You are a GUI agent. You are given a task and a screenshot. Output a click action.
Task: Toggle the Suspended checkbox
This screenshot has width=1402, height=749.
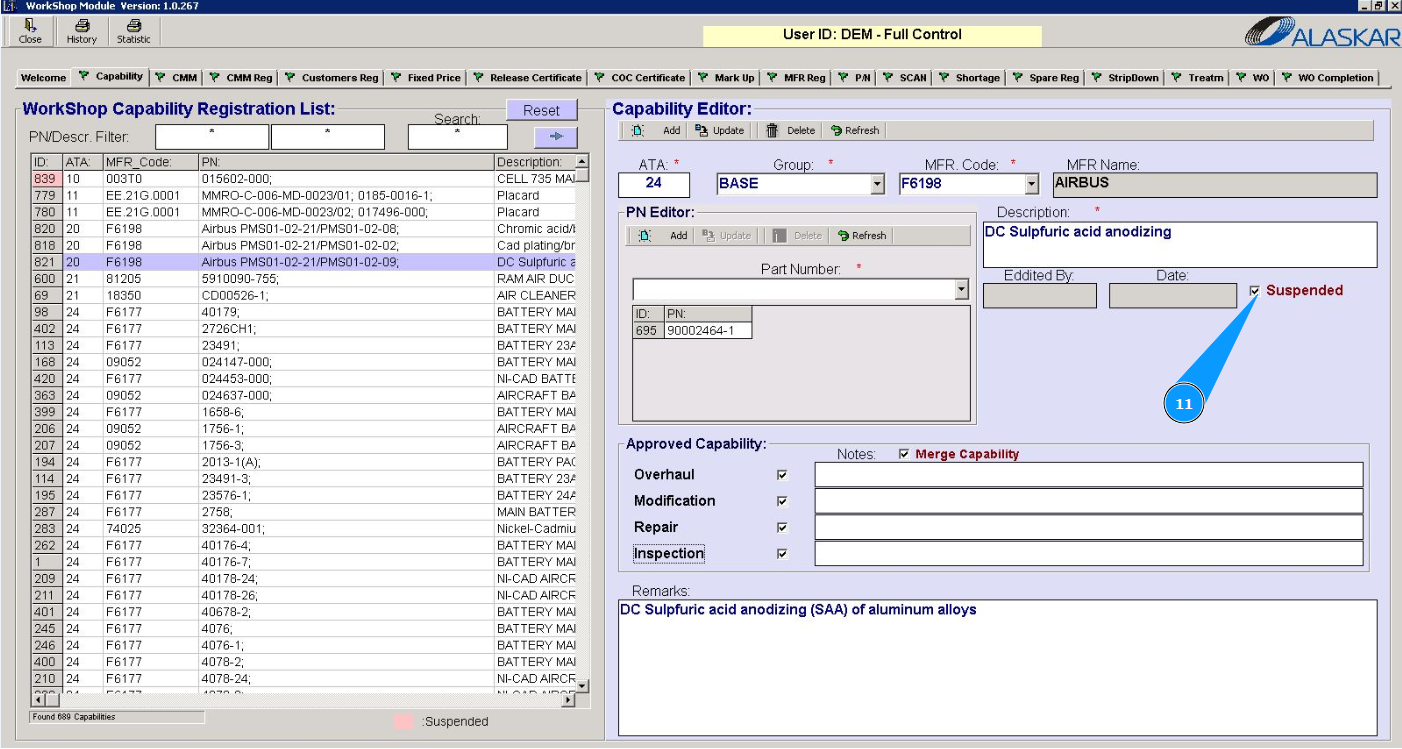(1255, 291)
